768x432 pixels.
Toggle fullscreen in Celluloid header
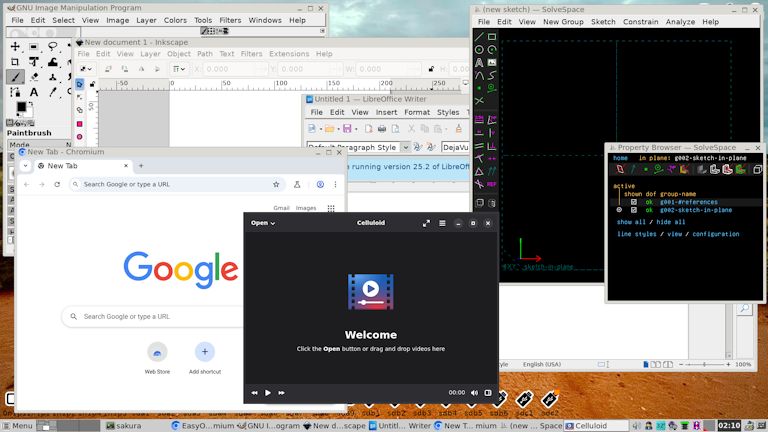[x=426, y=223]
